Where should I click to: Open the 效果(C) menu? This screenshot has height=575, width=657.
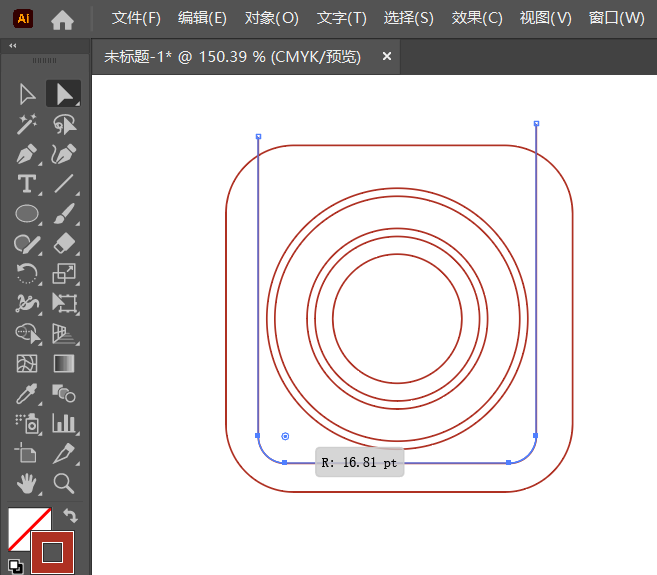coord(477,19)
